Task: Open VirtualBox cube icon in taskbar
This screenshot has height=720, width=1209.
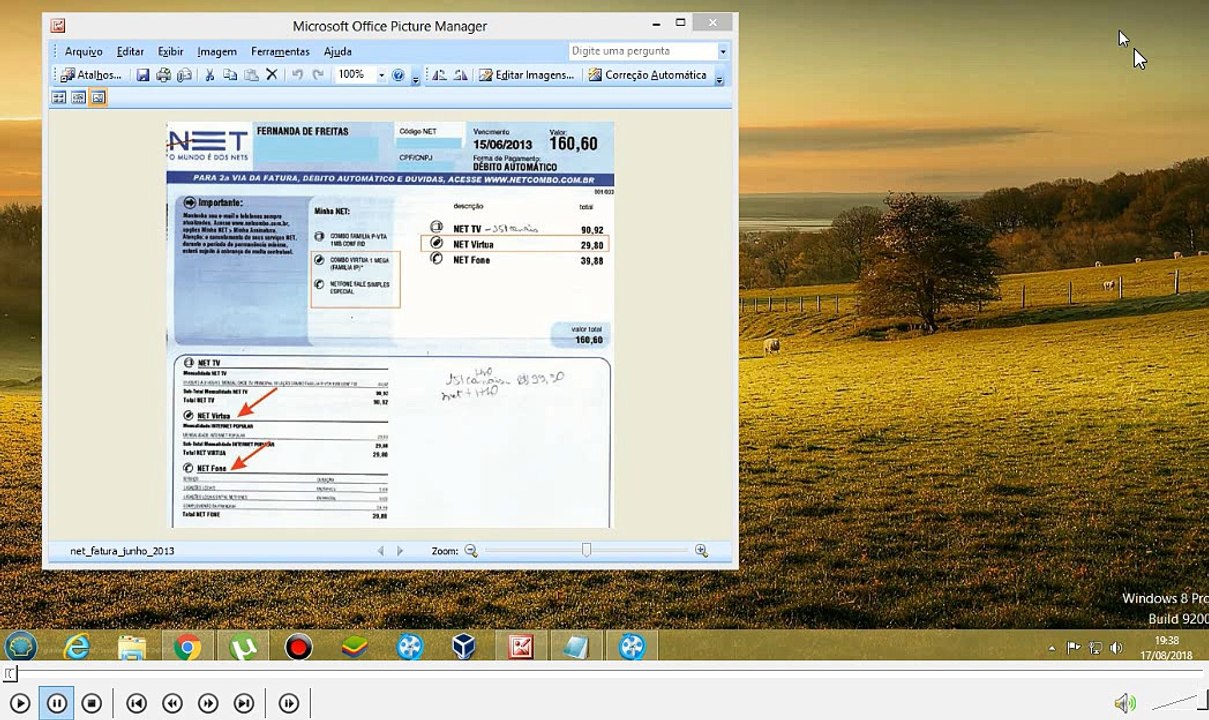Action: [464, 648]
